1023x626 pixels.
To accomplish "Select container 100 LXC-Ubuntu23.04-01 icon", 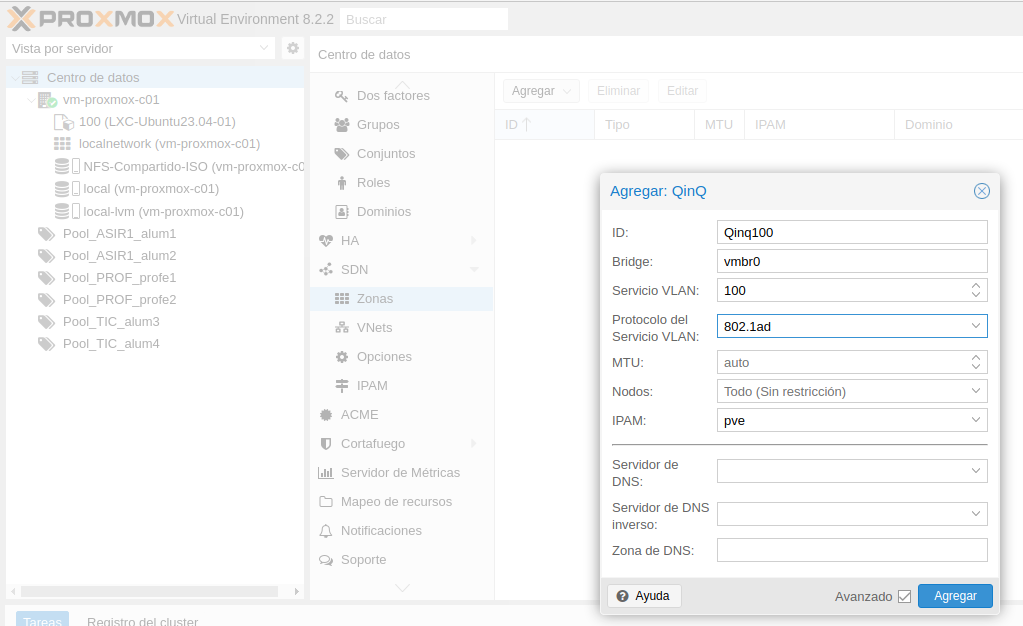I will [x=63, y=122].
